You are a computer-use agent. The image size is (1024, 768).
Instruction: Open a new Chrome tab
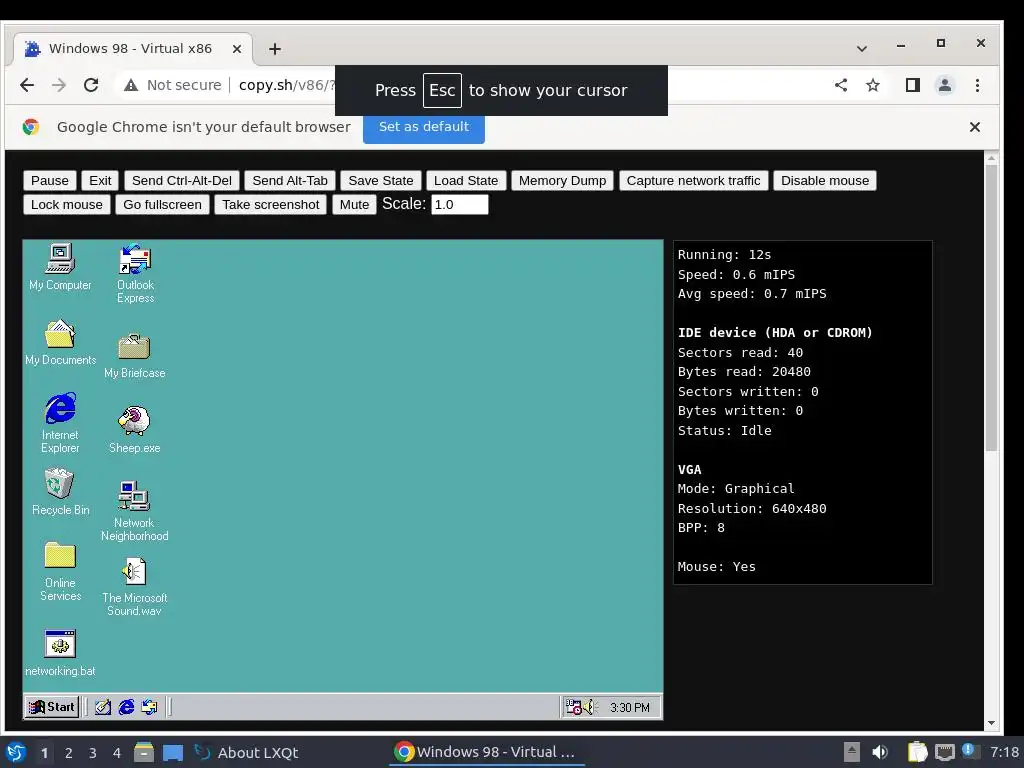[x=275, y=49]
